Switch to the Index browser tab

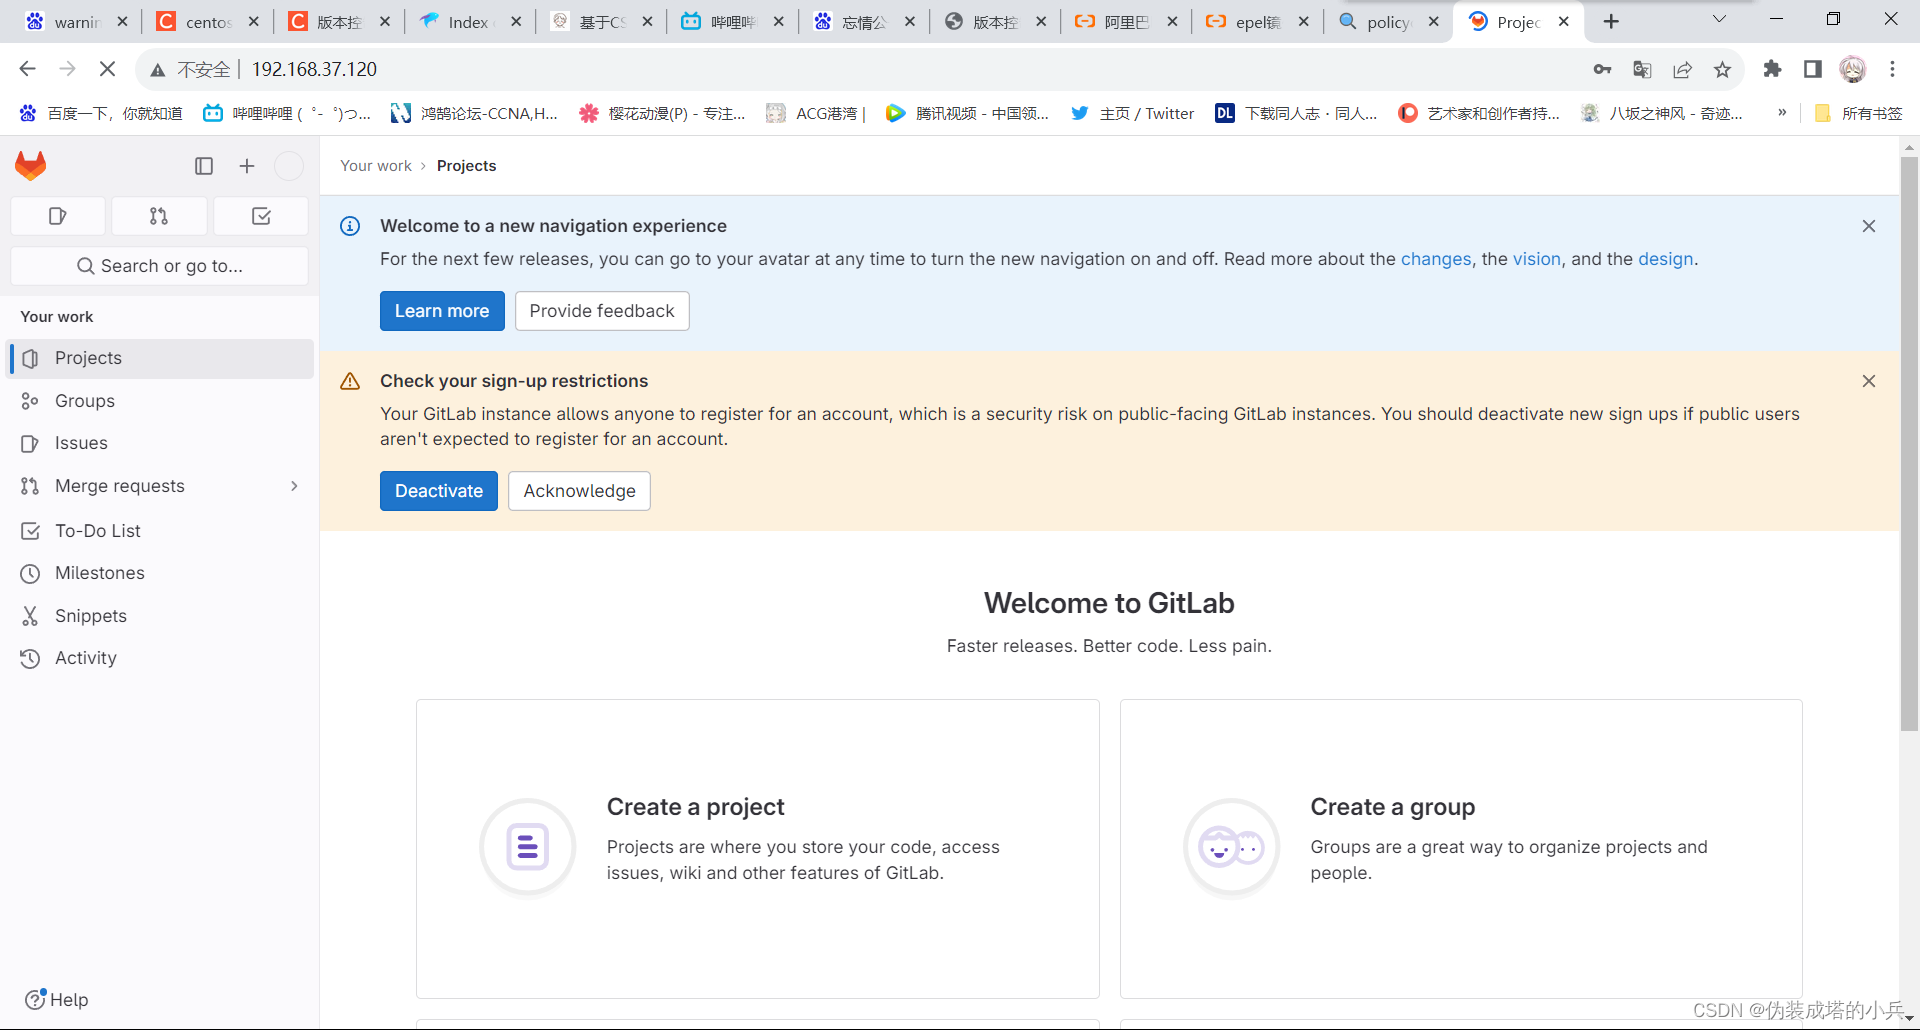[x=470, y=22]
